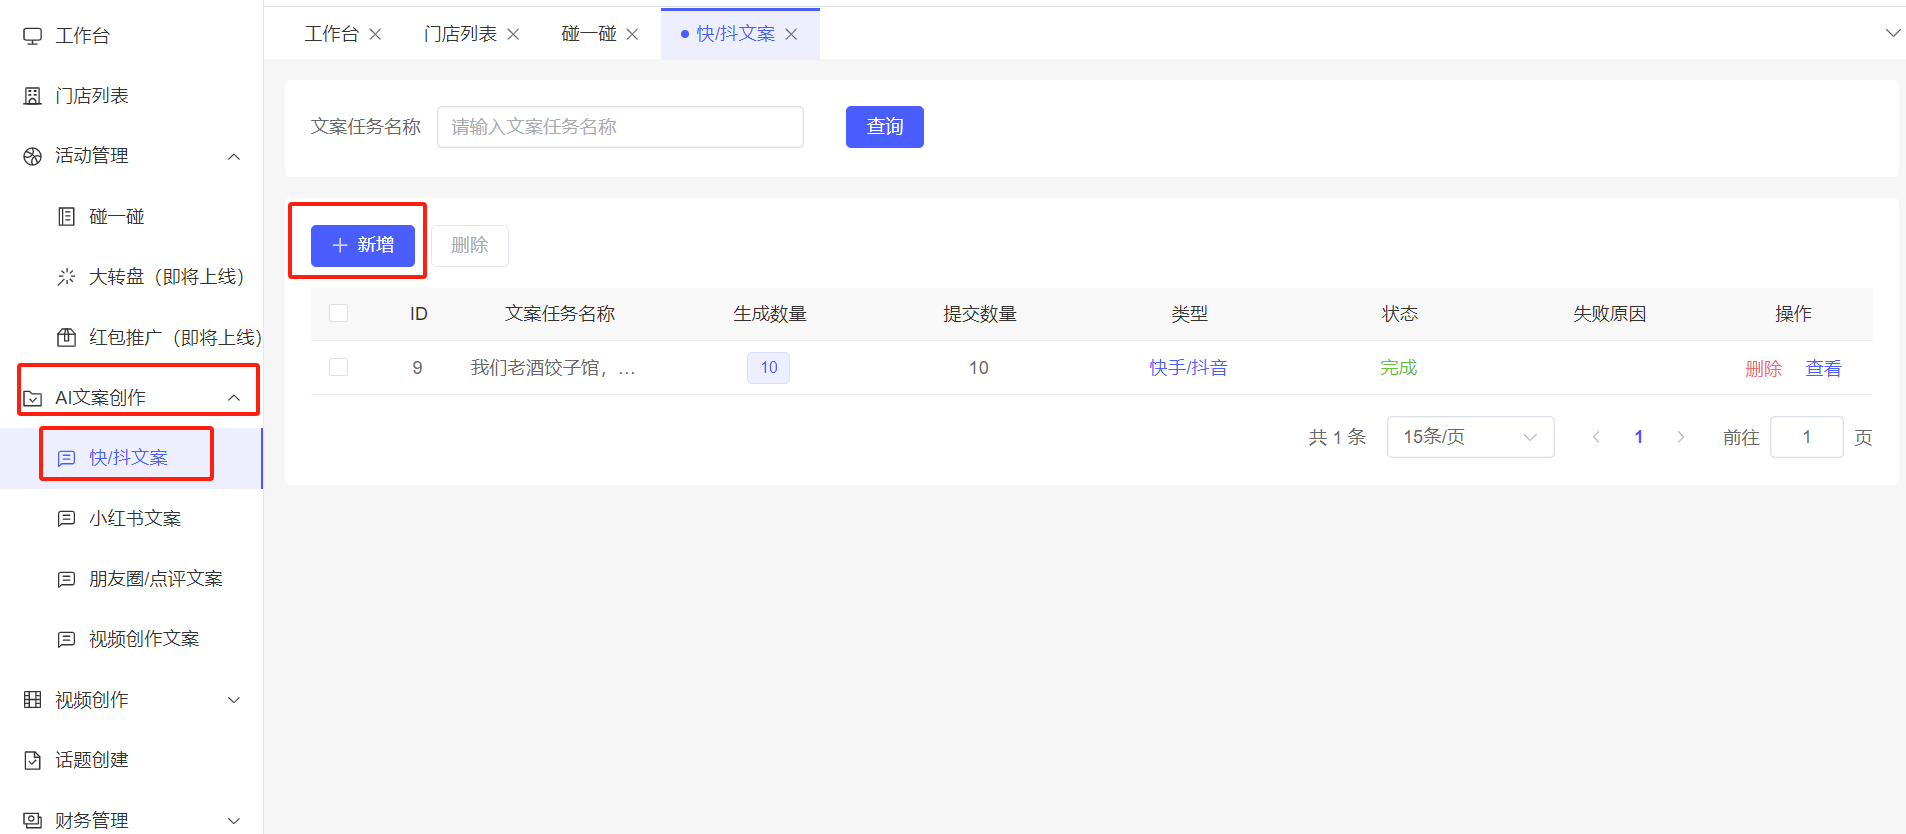Open 朋友圈/点评文案 menu item

pyautogui.click(x=155, y=579)
